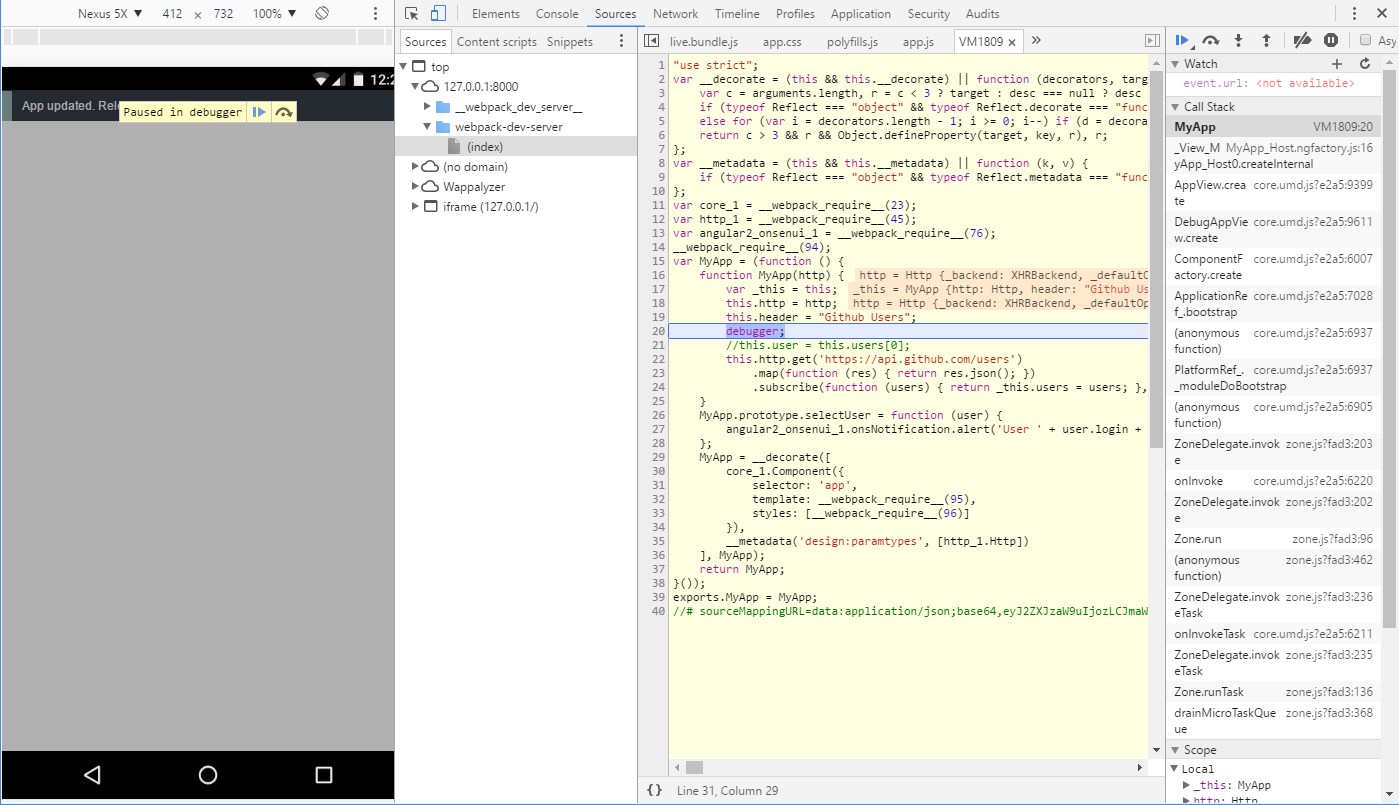Pretty print the source with braces button
The width and height of the screenshot is (1399, 805).
click(654, 790)
